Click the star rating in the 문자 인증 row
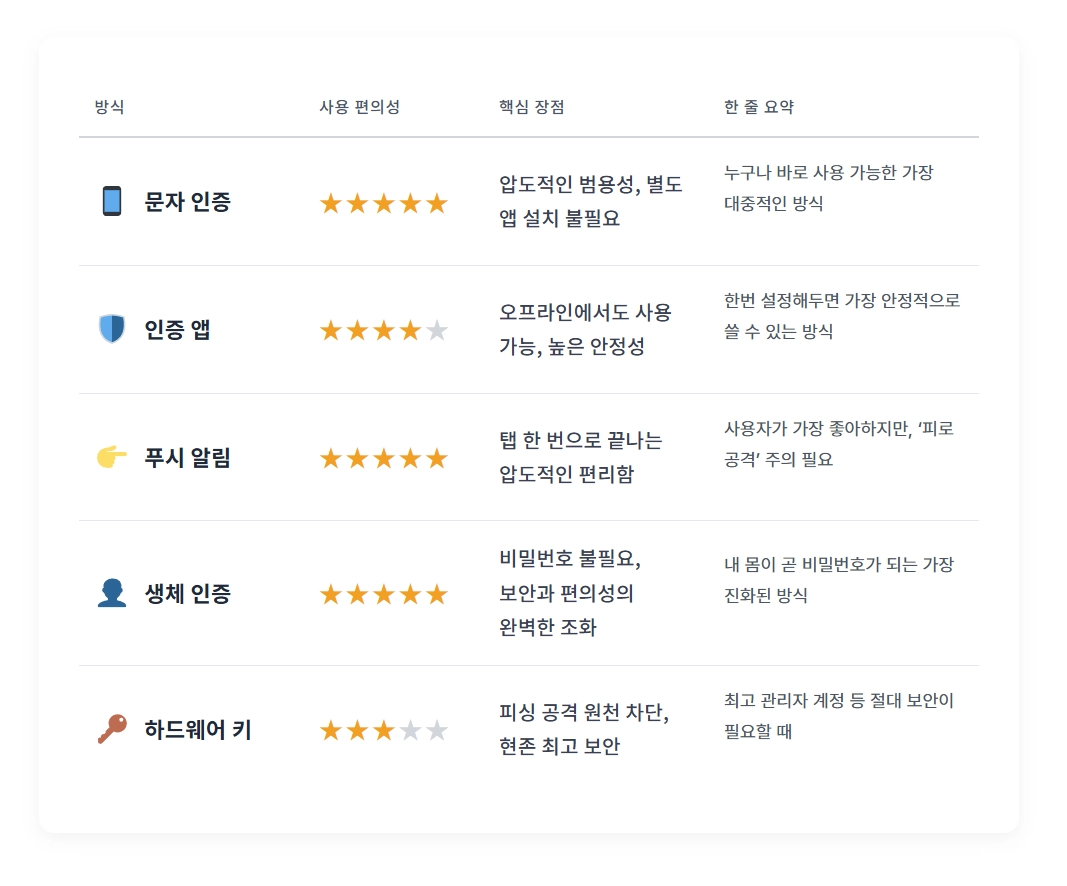The width and height of the screenshot is (1067, 886). 384,203
